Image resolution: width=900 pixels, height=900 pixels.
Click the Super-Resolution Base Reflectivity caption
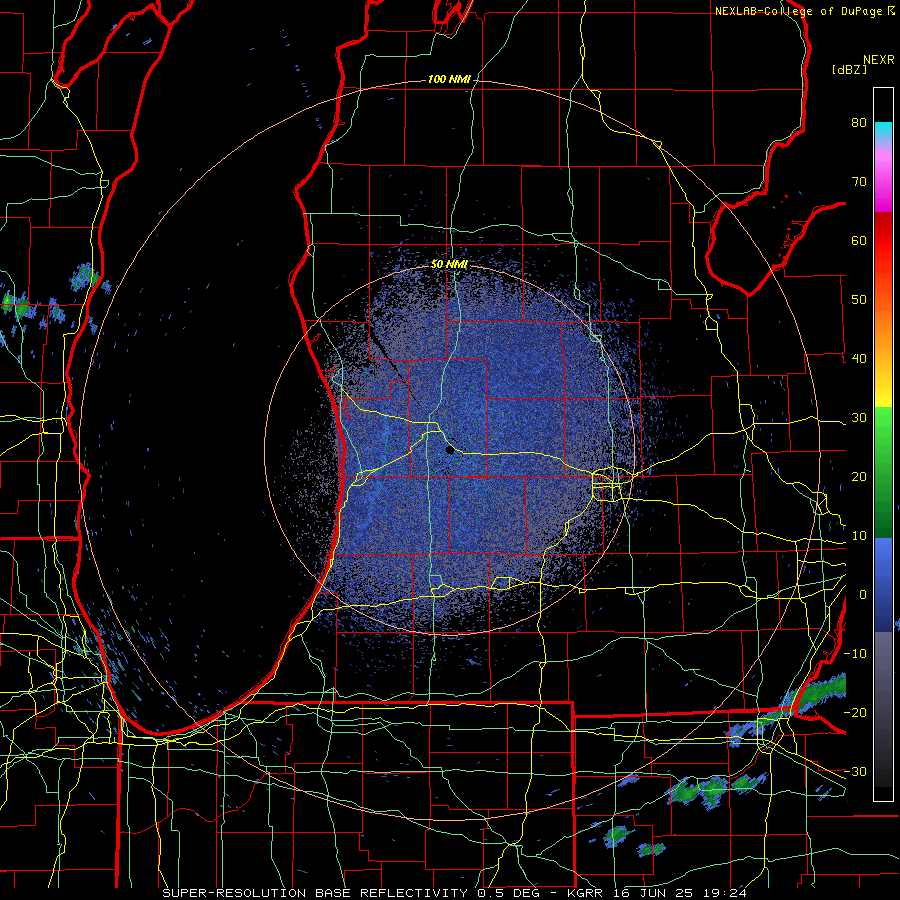click(455, 893)
